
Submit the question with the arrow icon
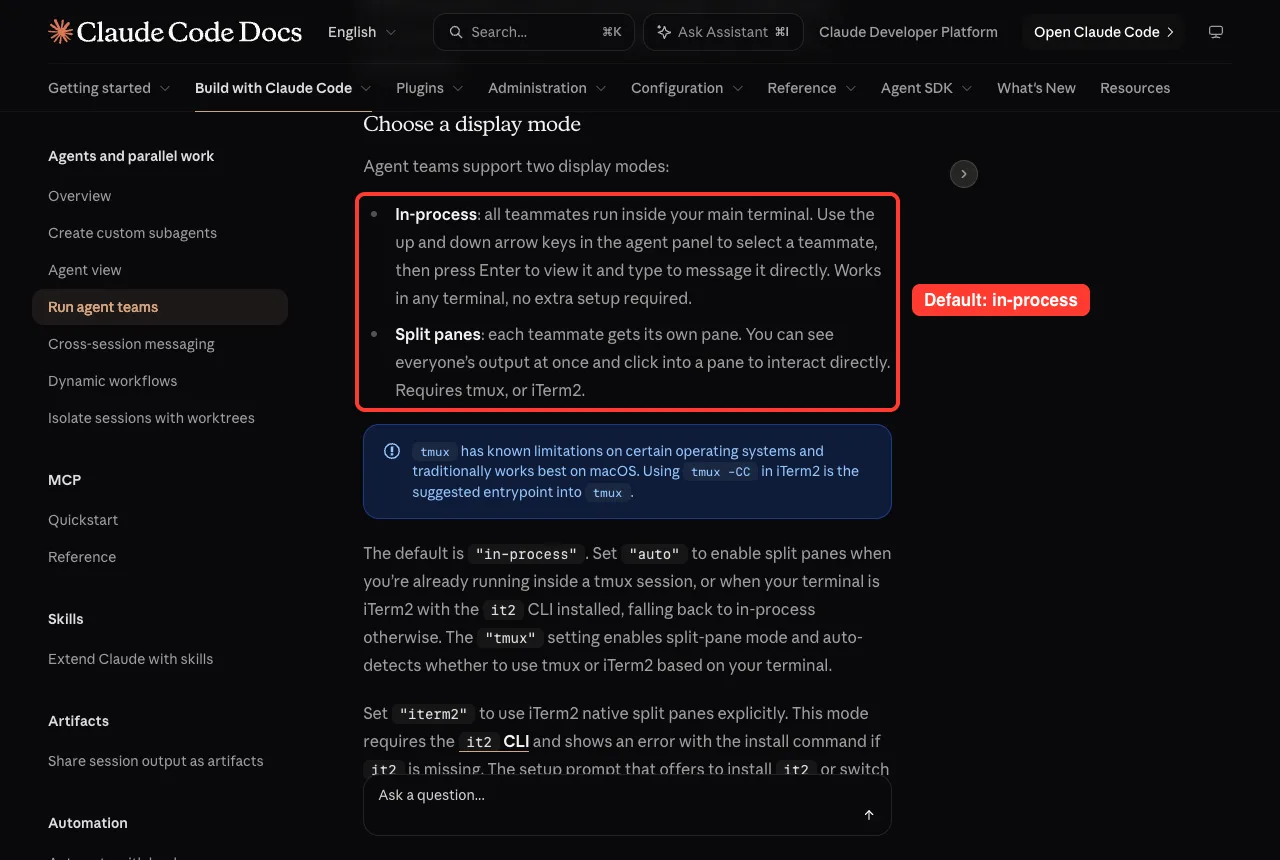pyautogui.click(x=869, y=815)
